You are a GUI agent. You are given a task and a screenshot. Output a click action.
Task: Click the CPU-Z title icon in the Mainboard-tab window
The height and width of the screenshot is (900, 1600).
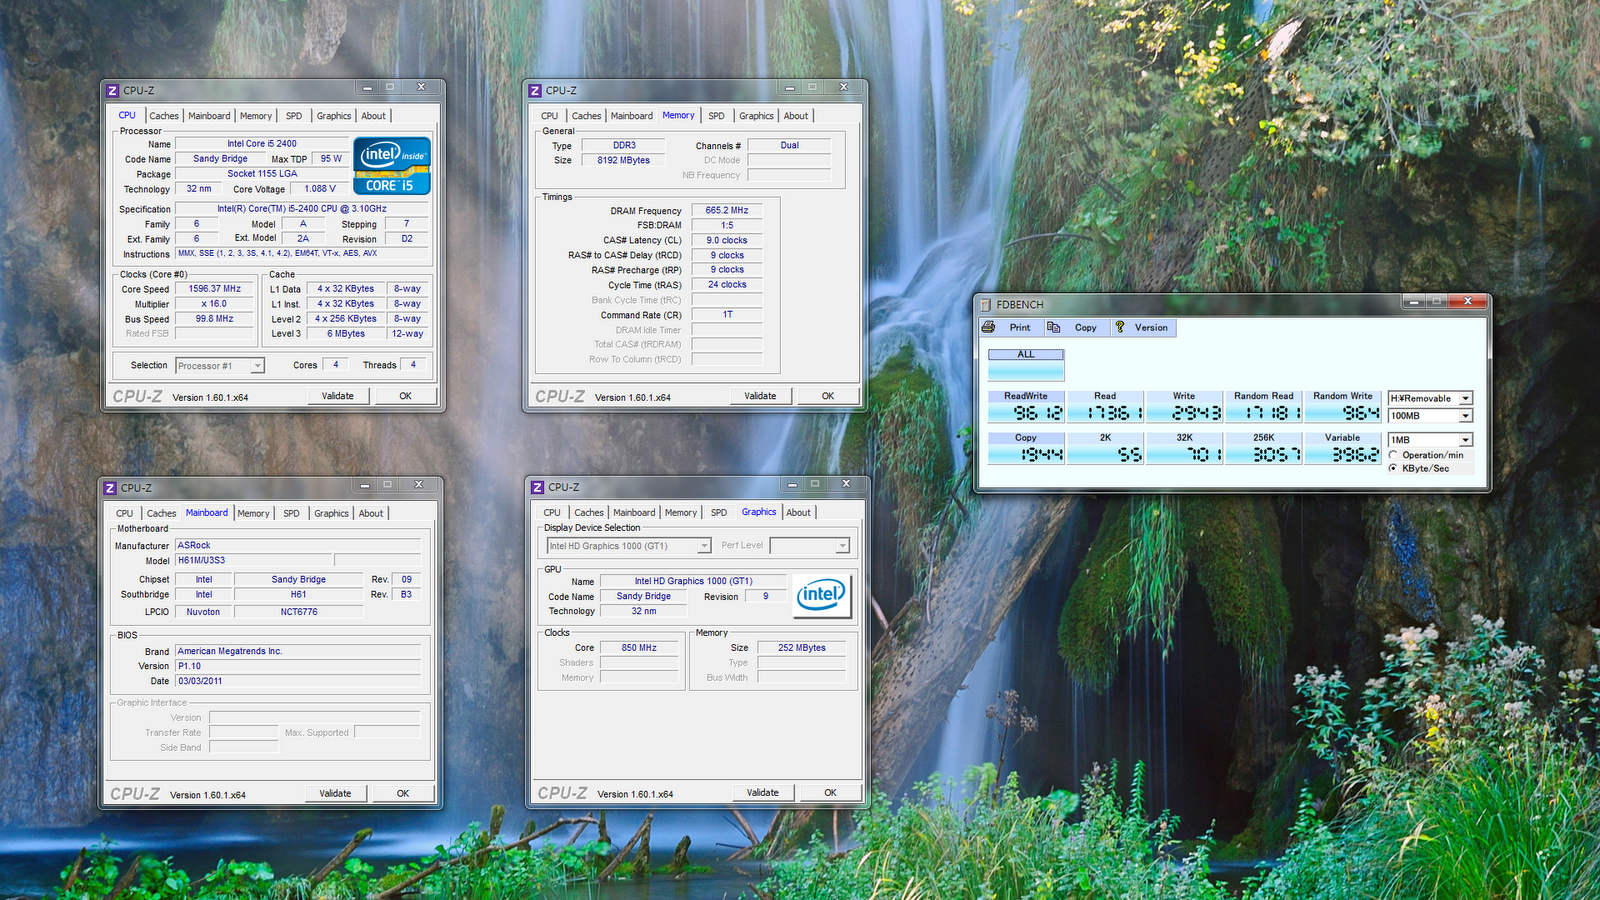(110, 488)
